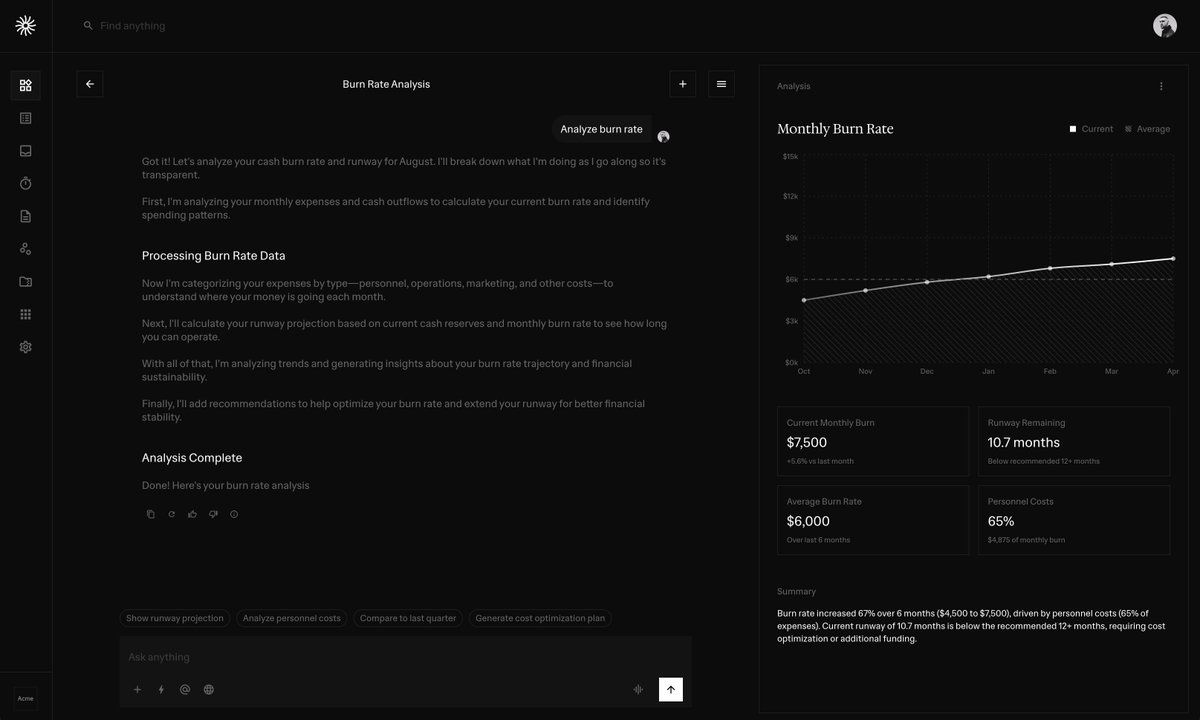The width and height of the screenshot is (1200, 720).
Task: Regenerate the assistant response
Action: click(172, 514)
